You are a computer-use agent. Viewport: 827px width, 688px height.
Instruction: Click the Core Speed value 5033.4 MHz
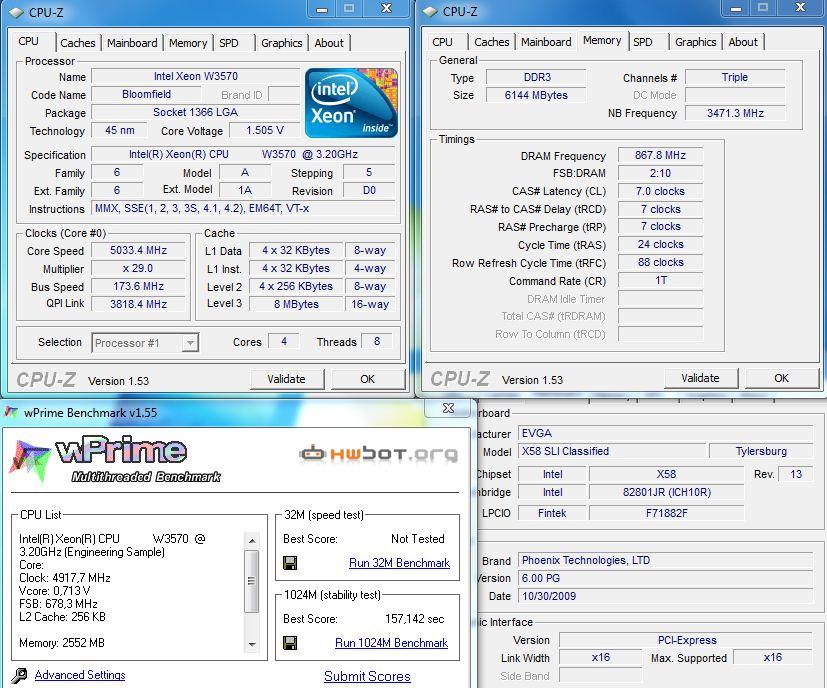click(x=138, y=251)
